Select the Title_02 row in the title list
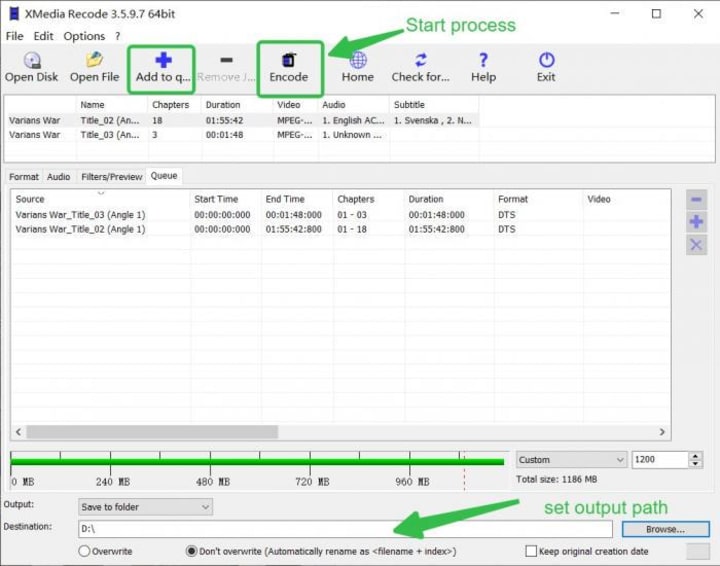This screenshot has height=566, width=720. click(x=242, y=120)
